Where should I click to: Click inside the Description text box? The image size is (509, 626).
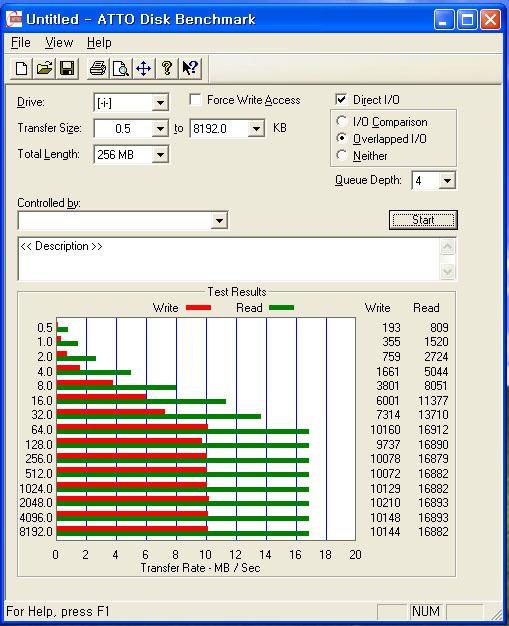point(229,259)
